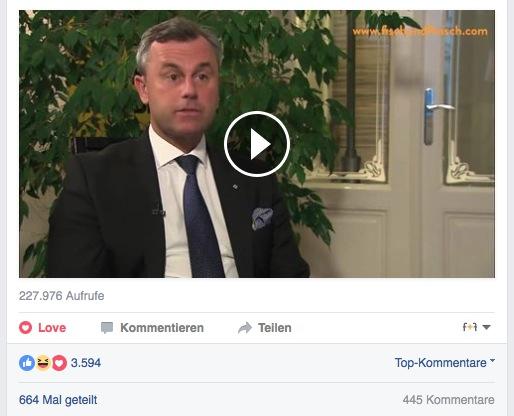
Task: Click the Love heart reaction icon
Action: point(25,328)
